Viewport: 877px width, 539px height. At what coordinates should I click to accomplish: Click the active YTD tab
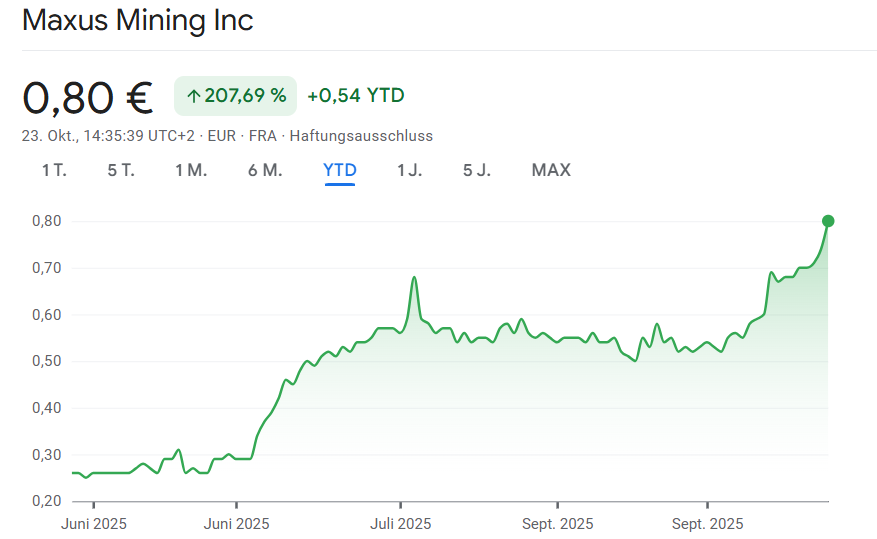(340, 170)
